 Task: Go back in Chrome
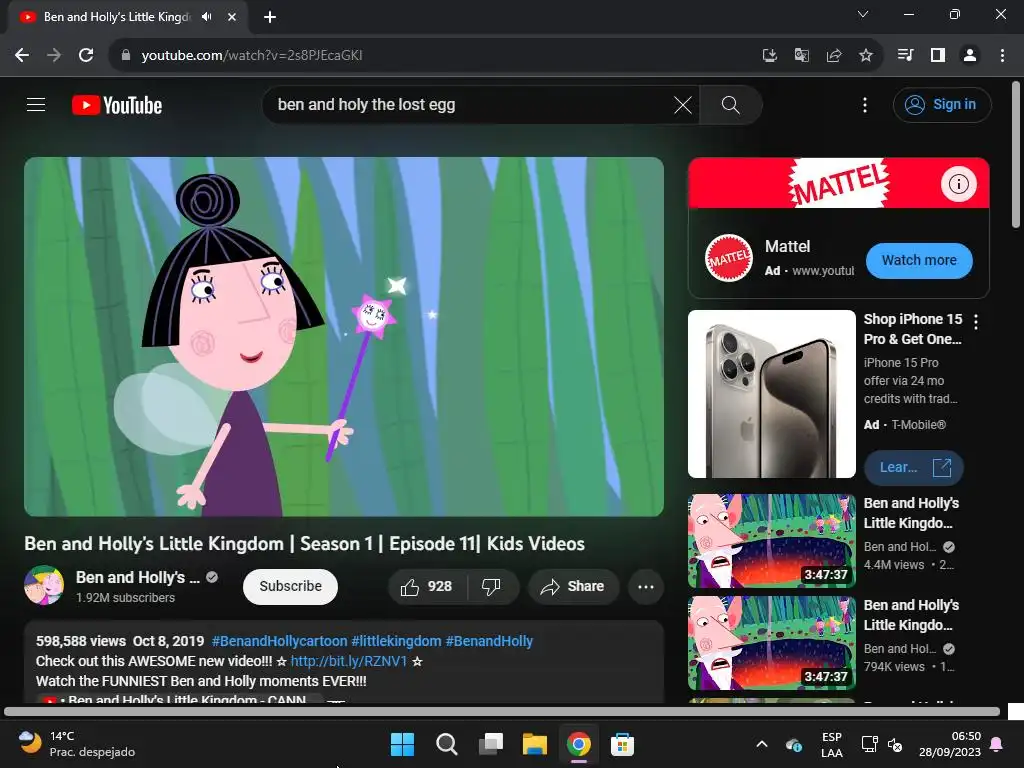click(22, 56)
